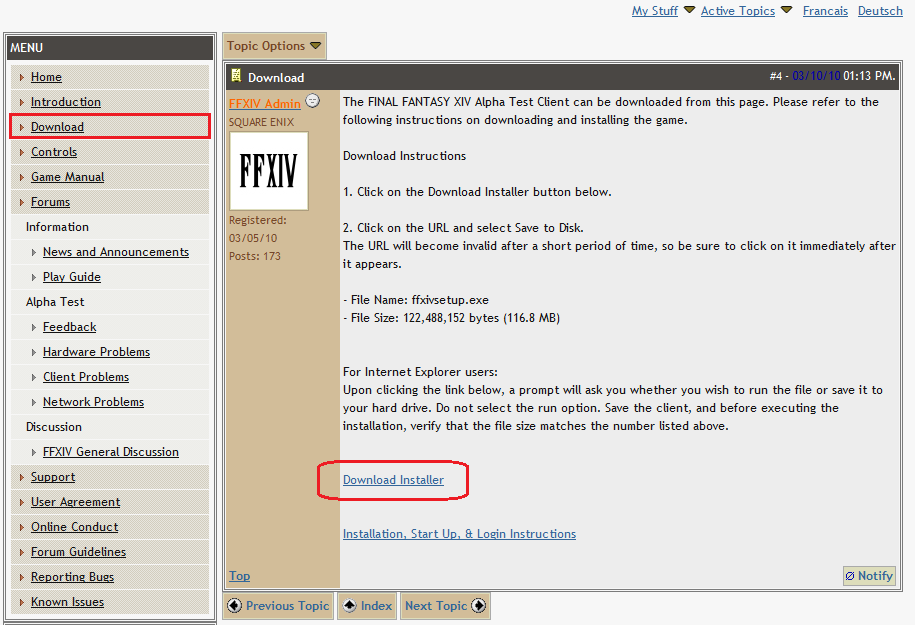
Task: Click the 'Download Instructions' heading text
Action: [x=404, y=156]
